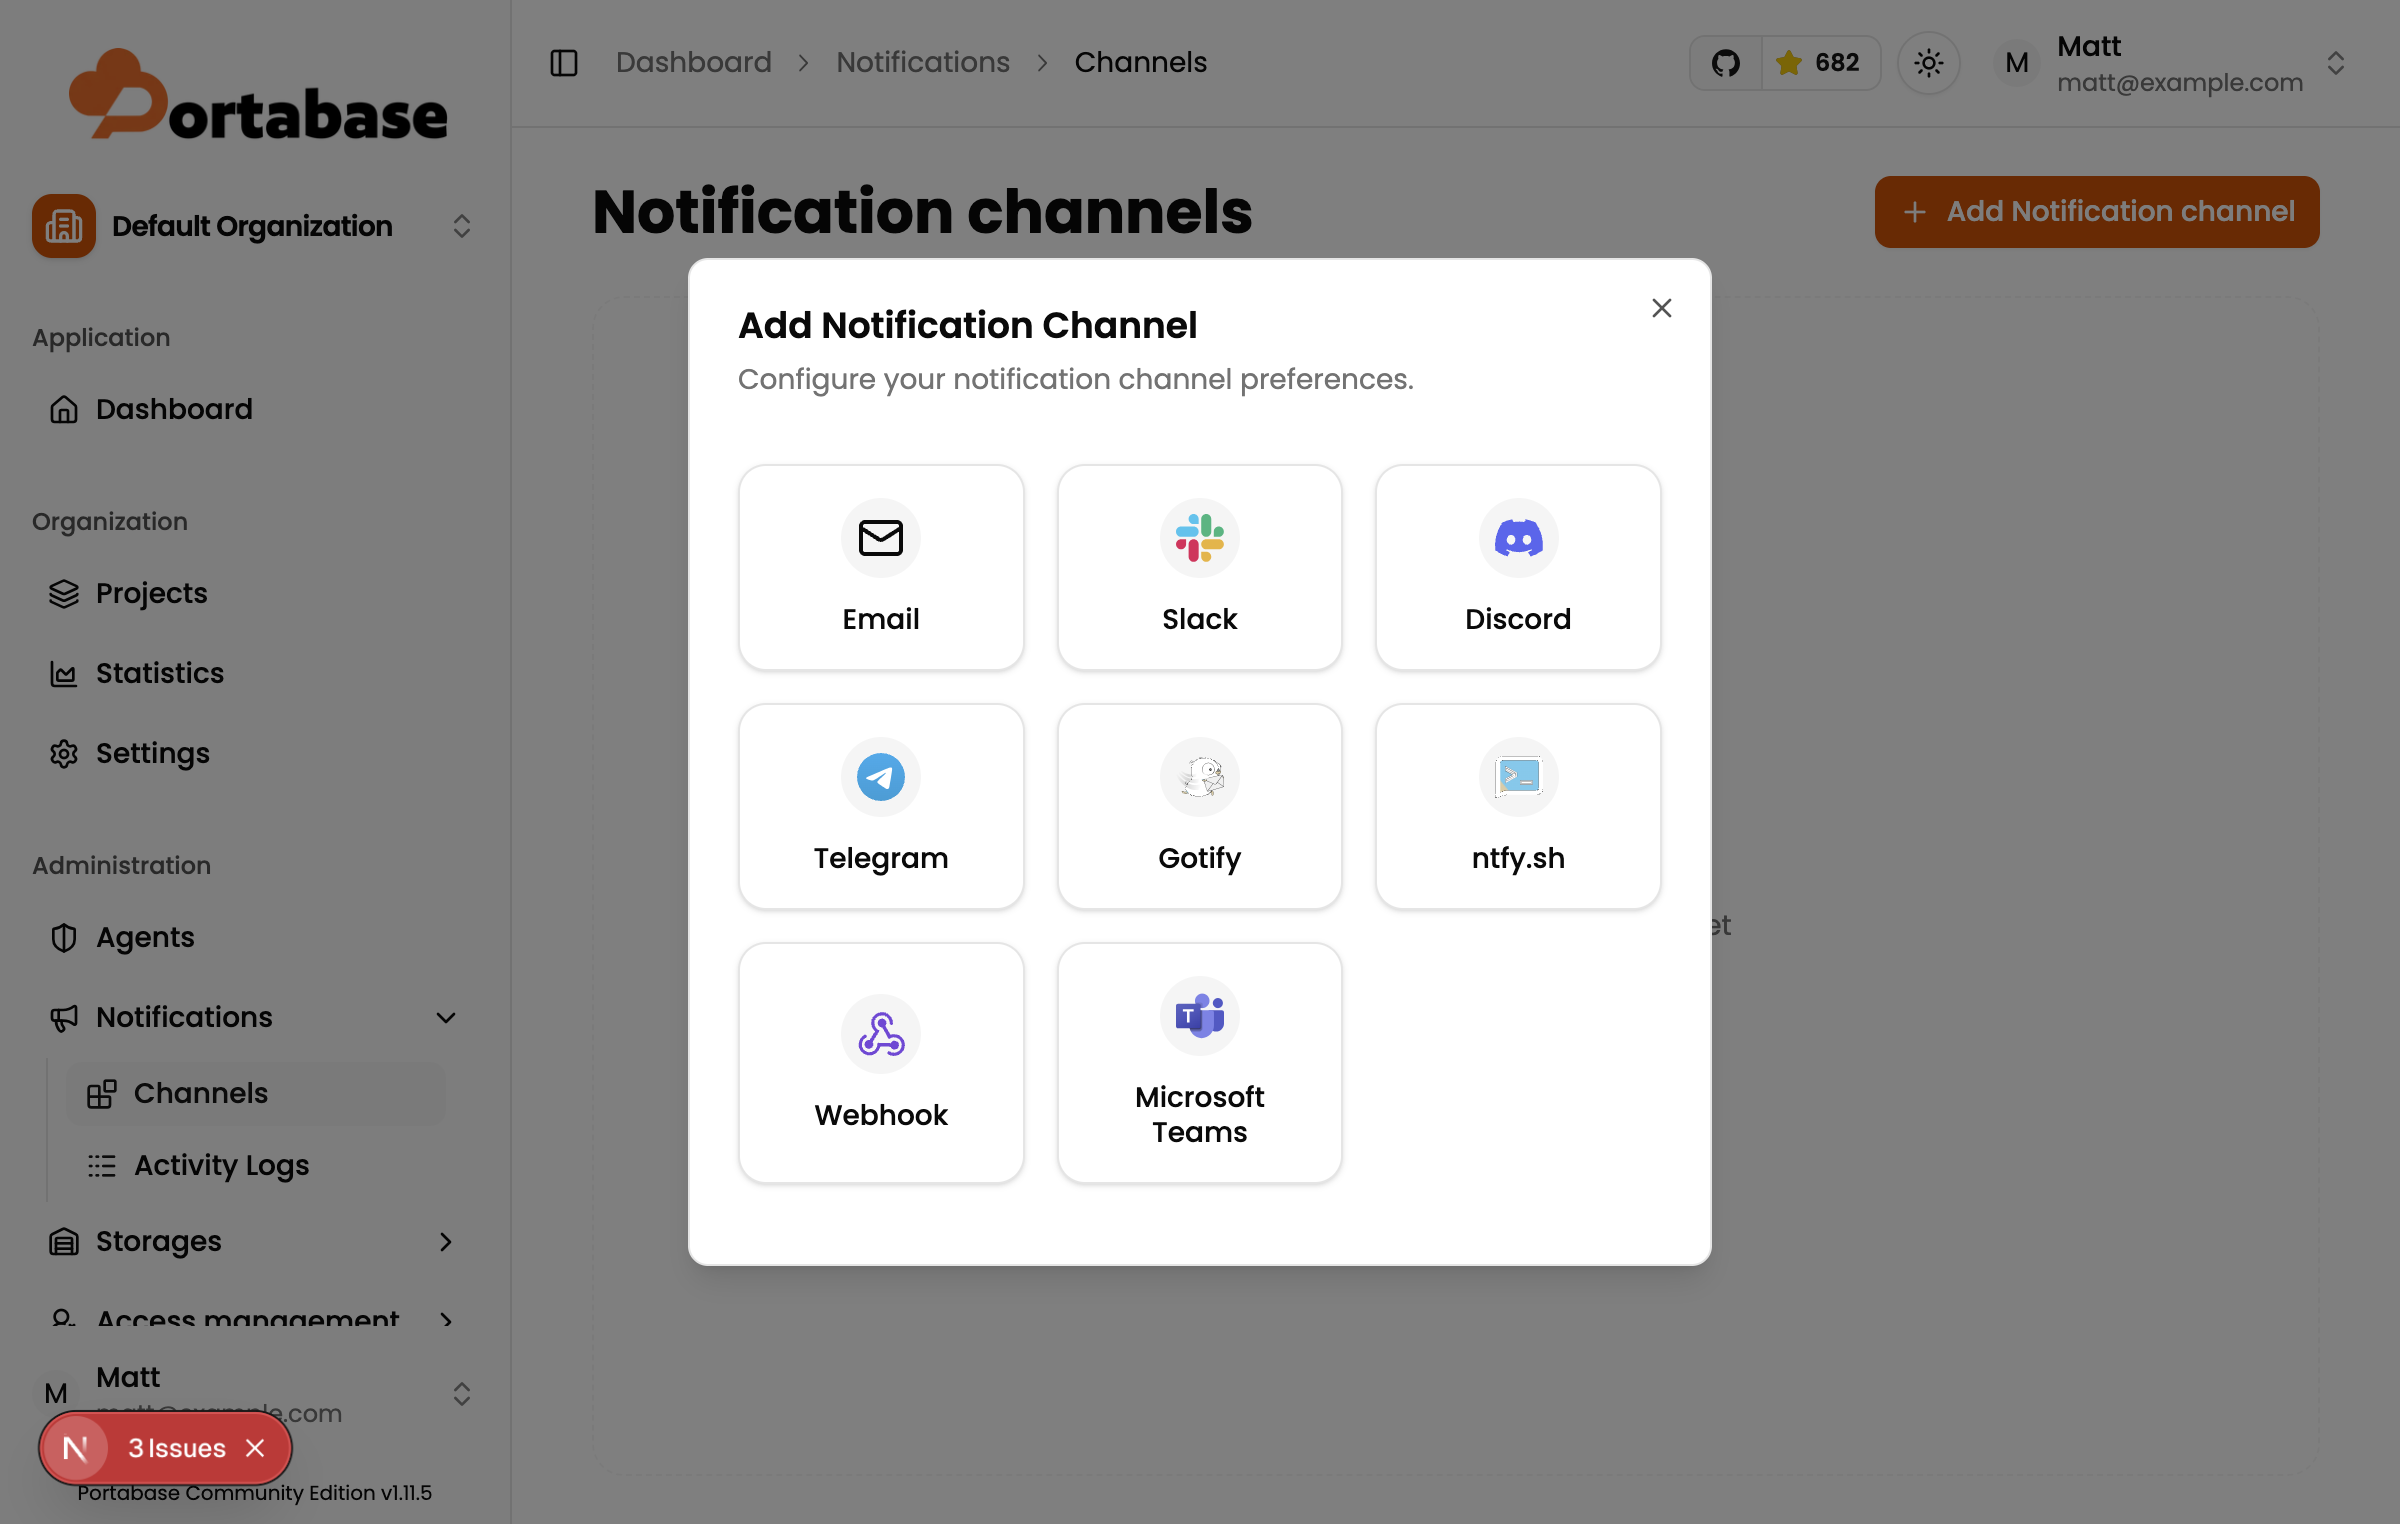
Task: Choose the Discord channel option
Action: pos(1517,568)
